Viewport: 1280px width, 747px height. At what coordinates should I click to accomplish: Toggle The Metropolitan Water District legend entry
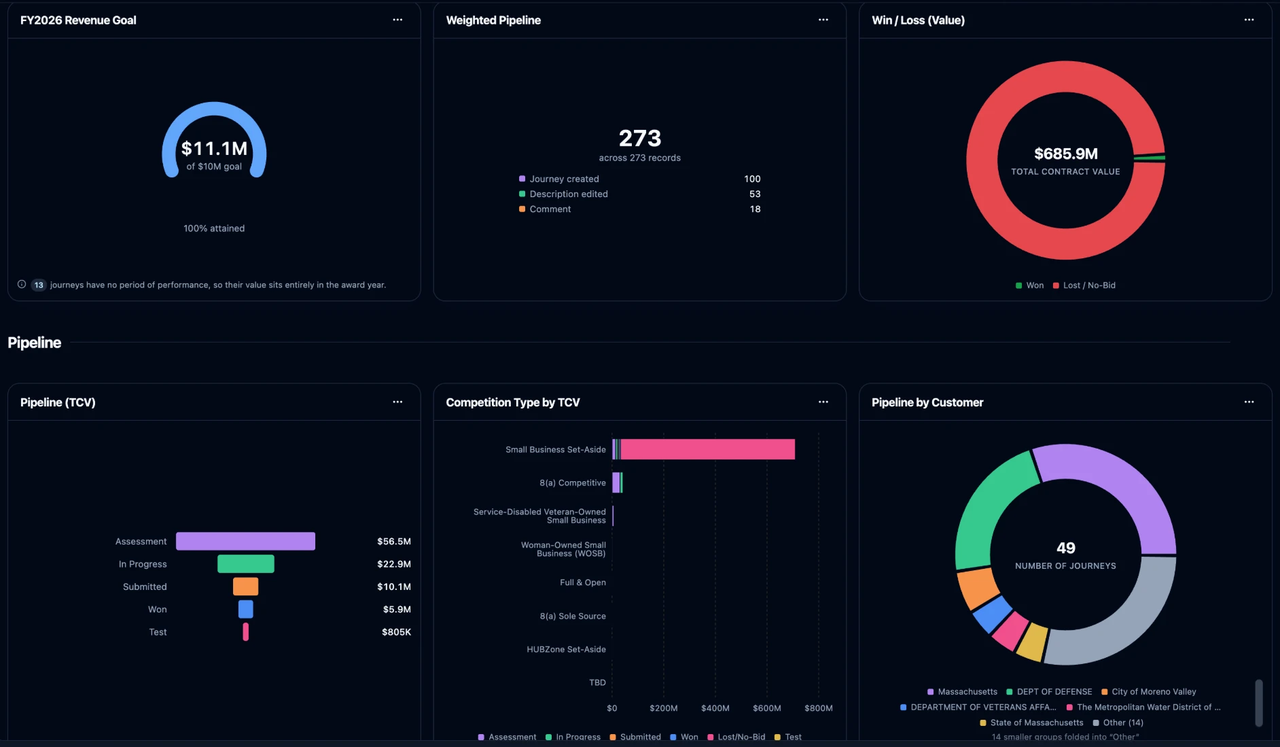(1143, 707)
